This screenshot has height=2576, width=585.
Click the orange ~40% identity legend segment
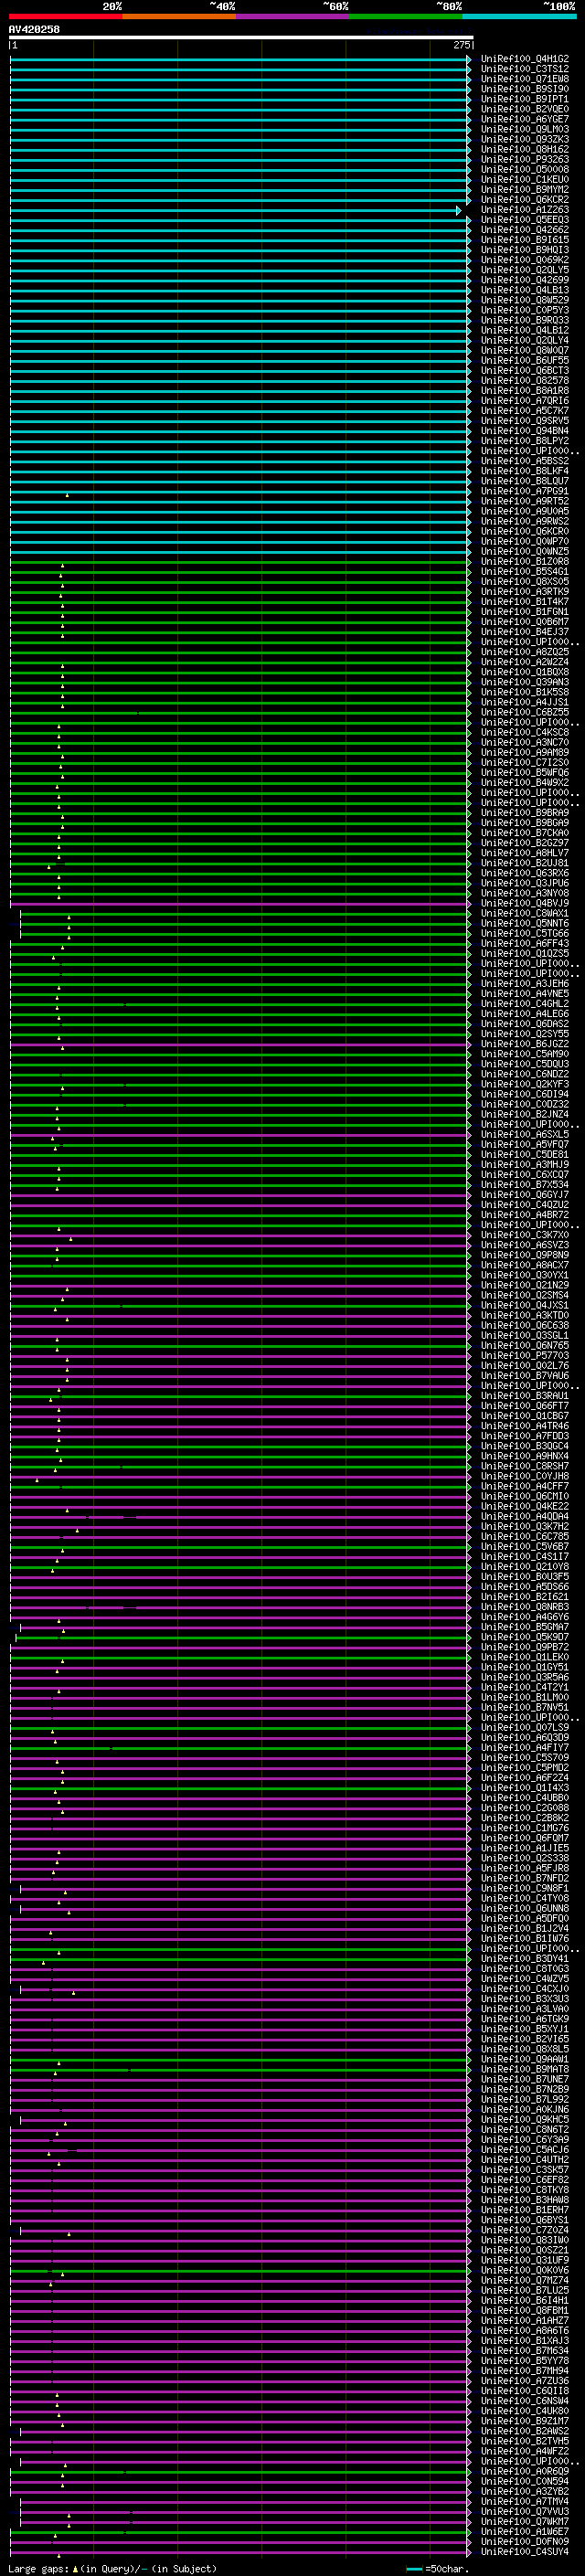(179, 16)
